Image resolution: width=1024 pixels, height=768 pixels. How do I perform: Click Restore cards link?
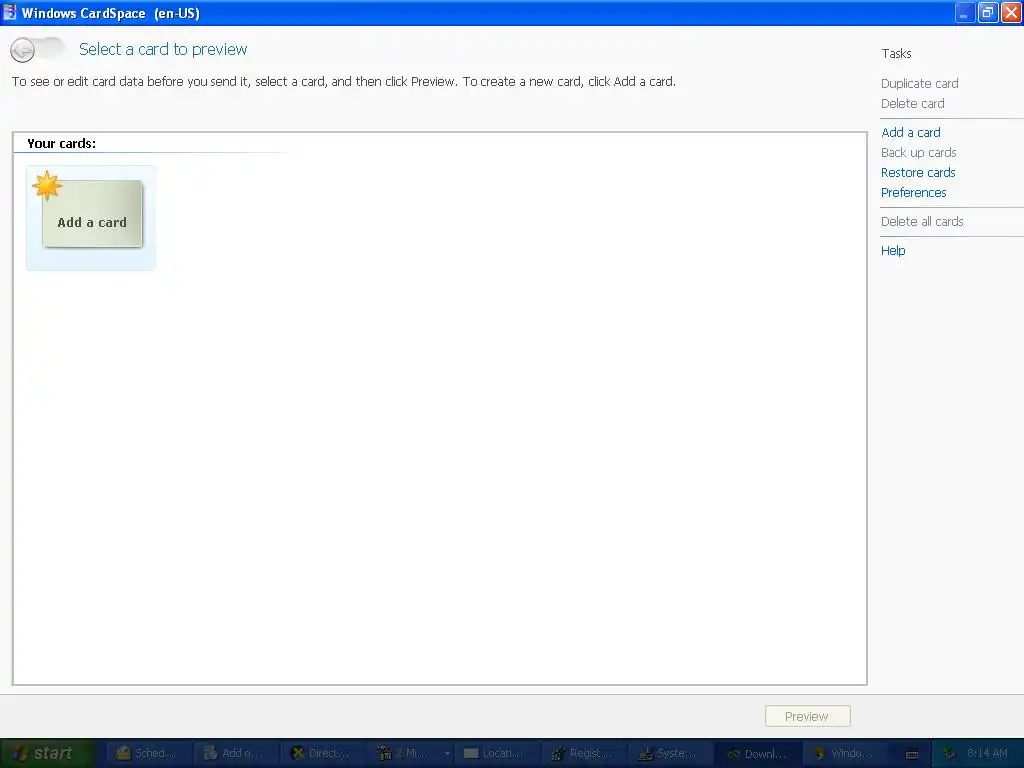[x=918, y=172]
